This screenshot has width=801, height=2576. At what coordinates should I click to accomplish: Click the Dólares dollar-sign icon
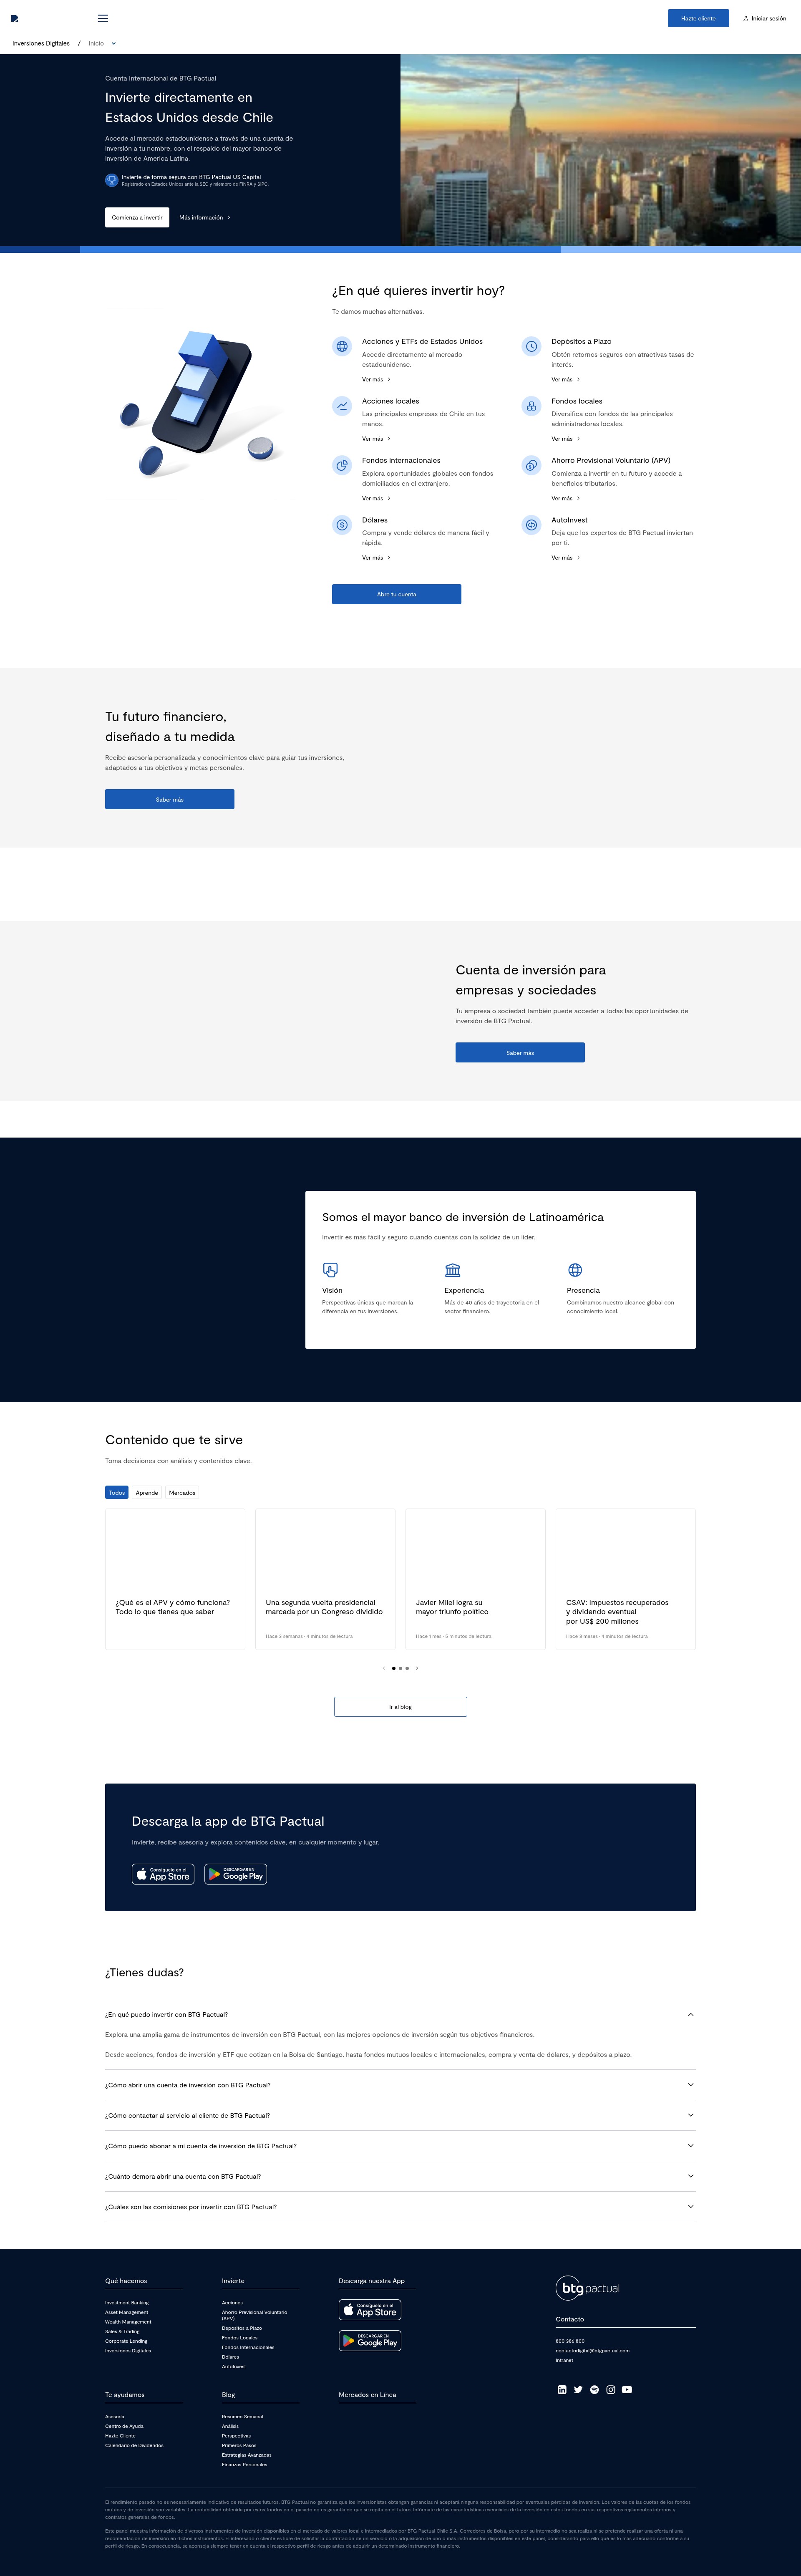[342, 525]
